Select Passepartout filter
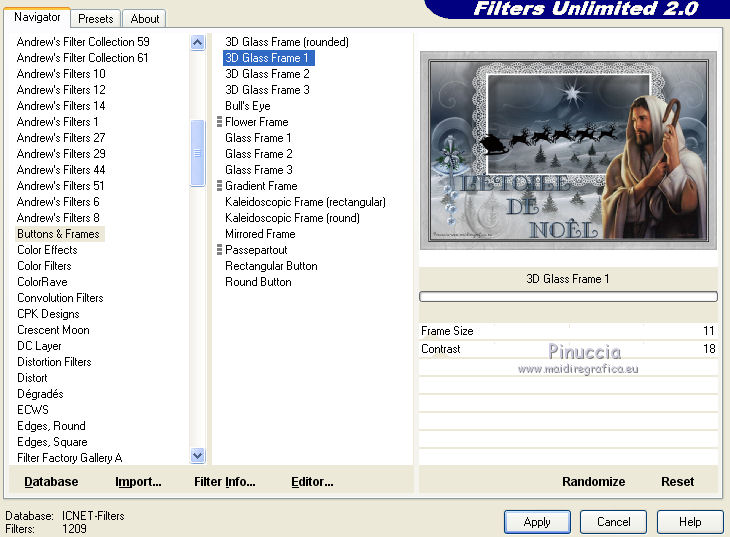730x537 pixels. (x=256, y=250)
